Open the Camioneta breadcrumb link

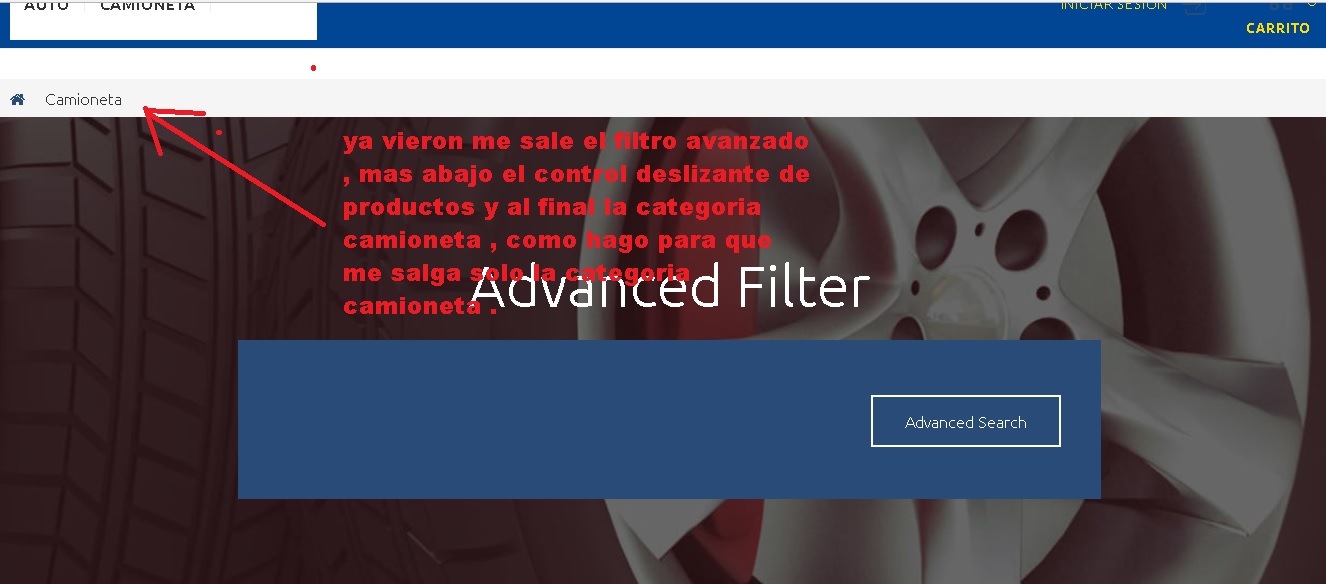pos(83,100)
